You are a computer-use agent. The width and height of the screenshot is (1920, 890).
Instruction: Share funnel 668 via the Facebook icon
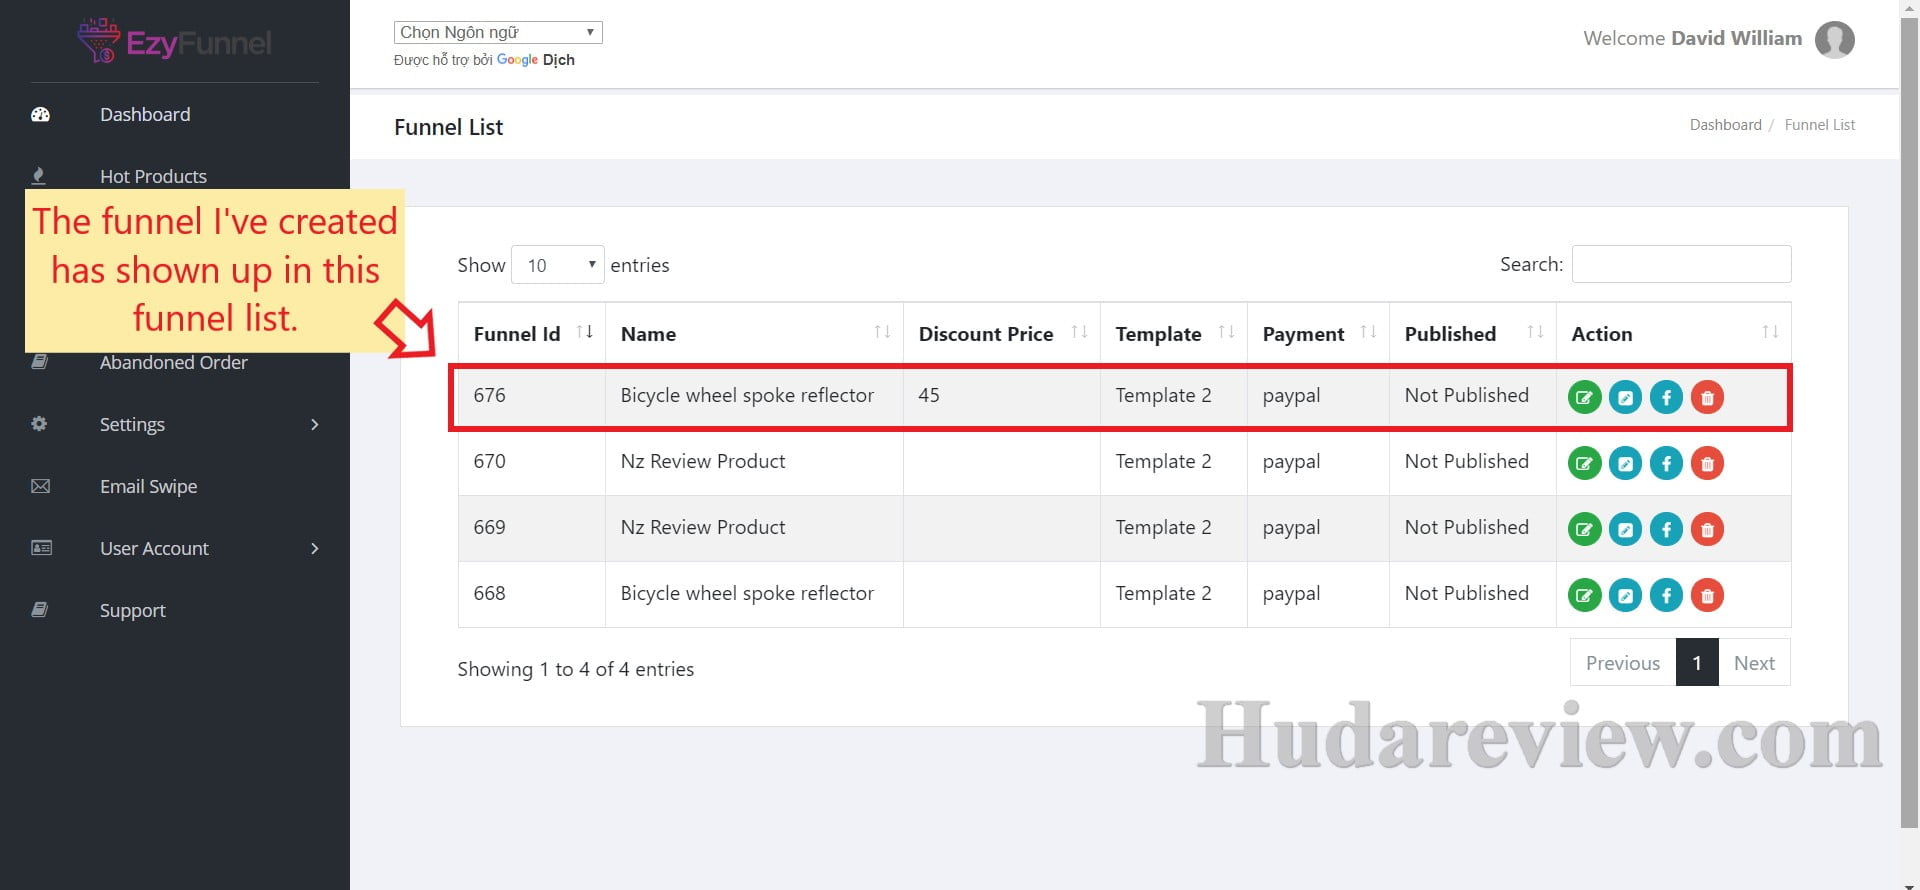click(x=1666, y=595)
